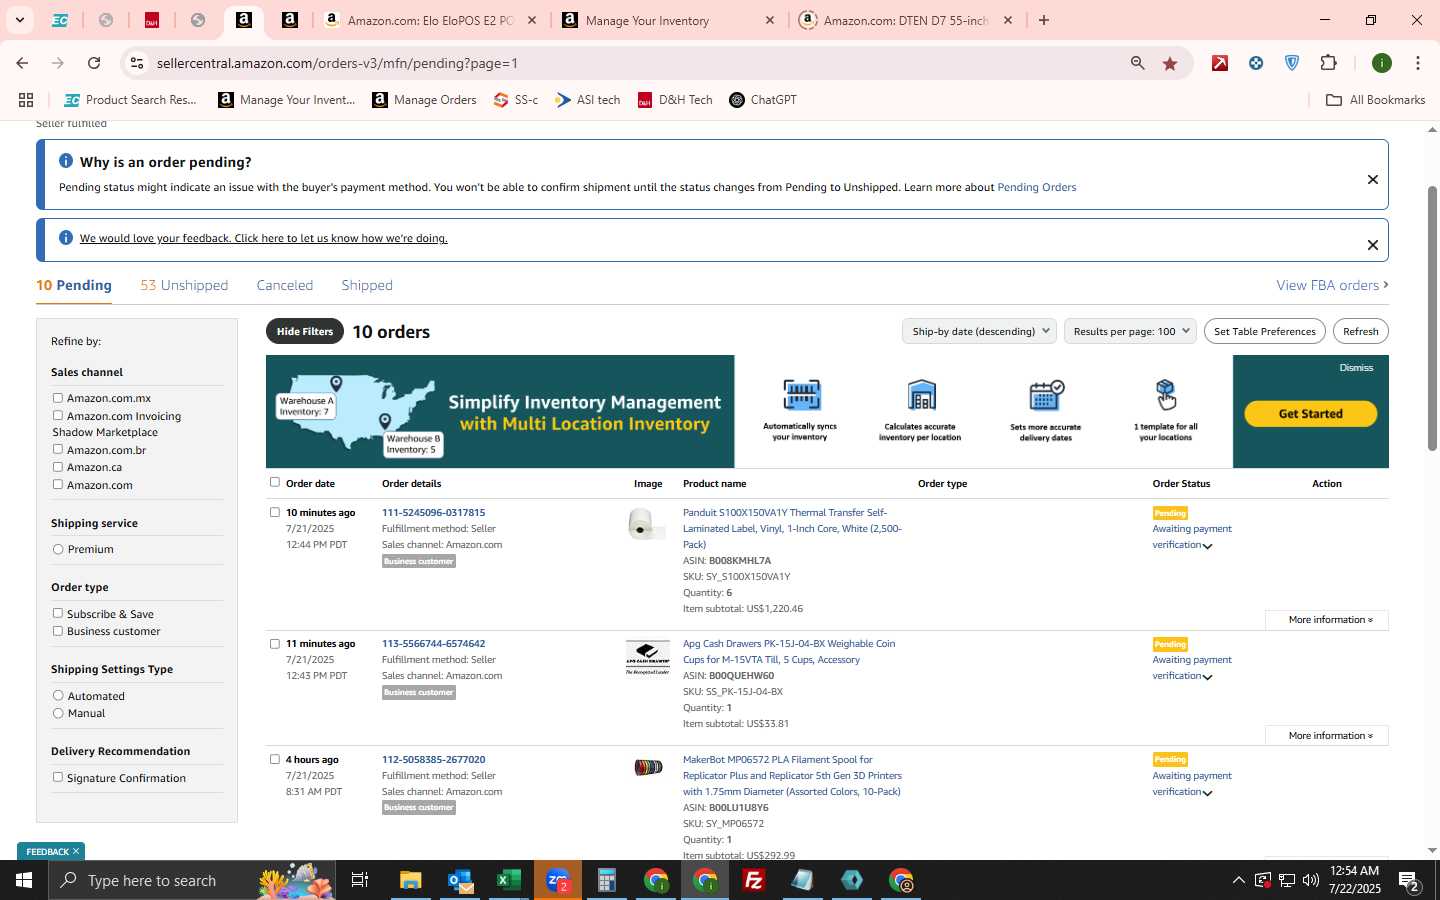Select the Premium shipping service radio
This screenshot has width=1440, height=900.
tap(58, 549)
